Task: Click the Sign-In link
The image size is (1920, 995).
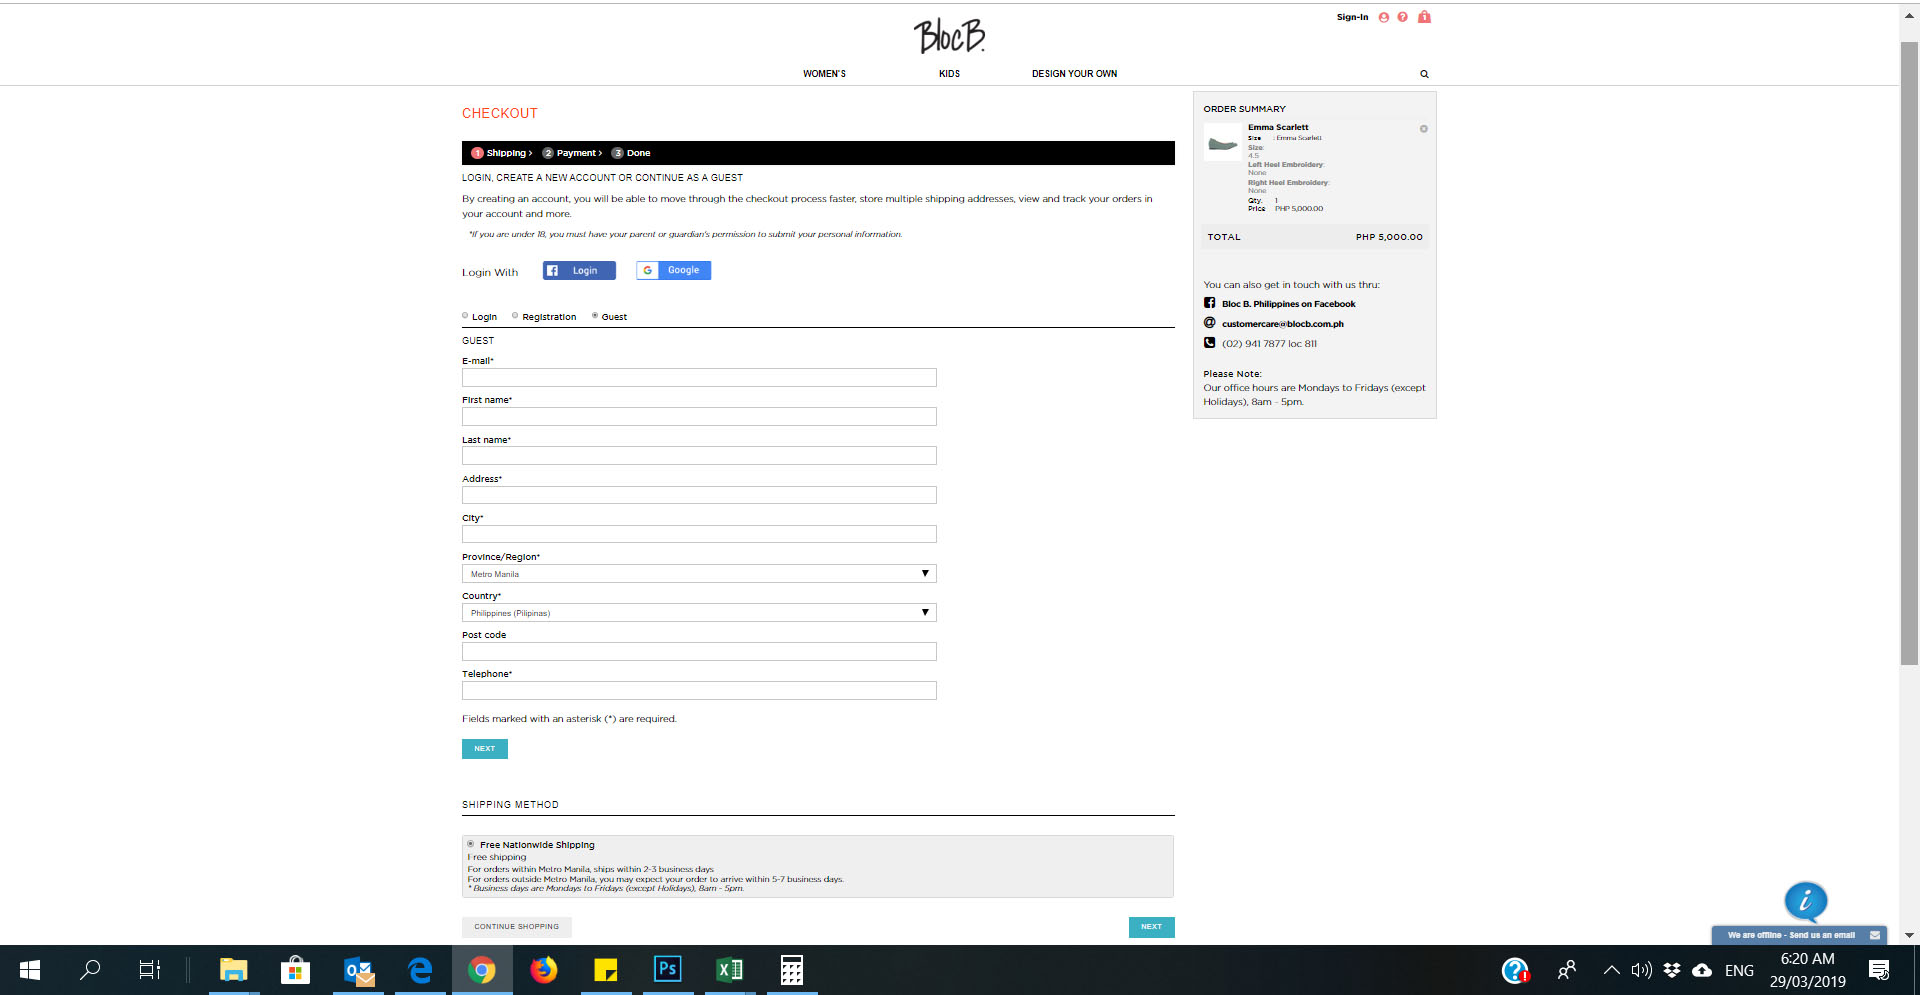Action: click(1352, 17)
